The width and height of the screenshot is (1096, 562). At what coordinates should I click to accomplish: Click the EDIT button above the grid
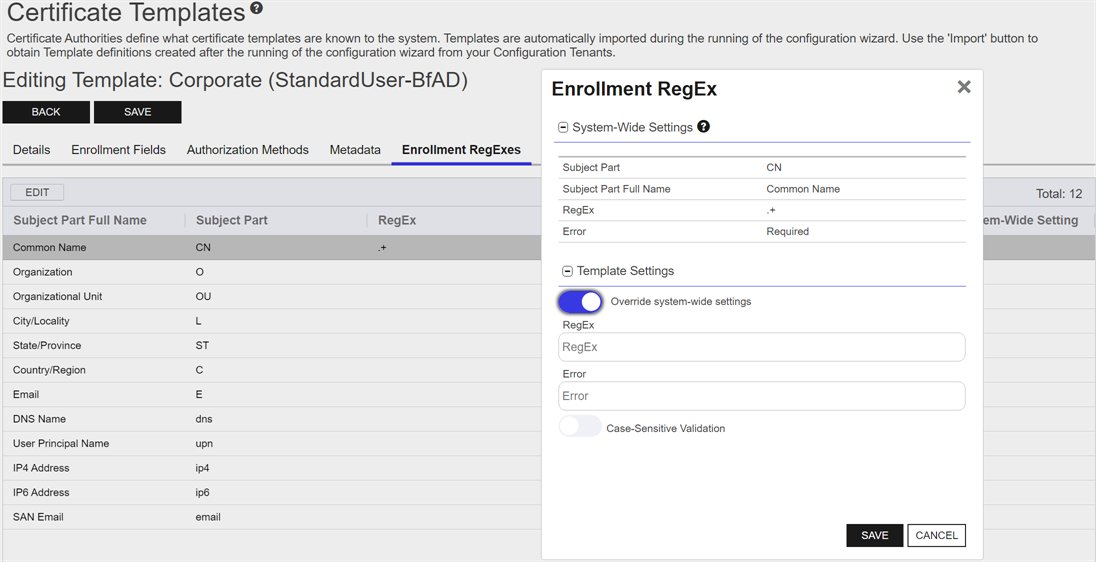(x=37, y=192)
